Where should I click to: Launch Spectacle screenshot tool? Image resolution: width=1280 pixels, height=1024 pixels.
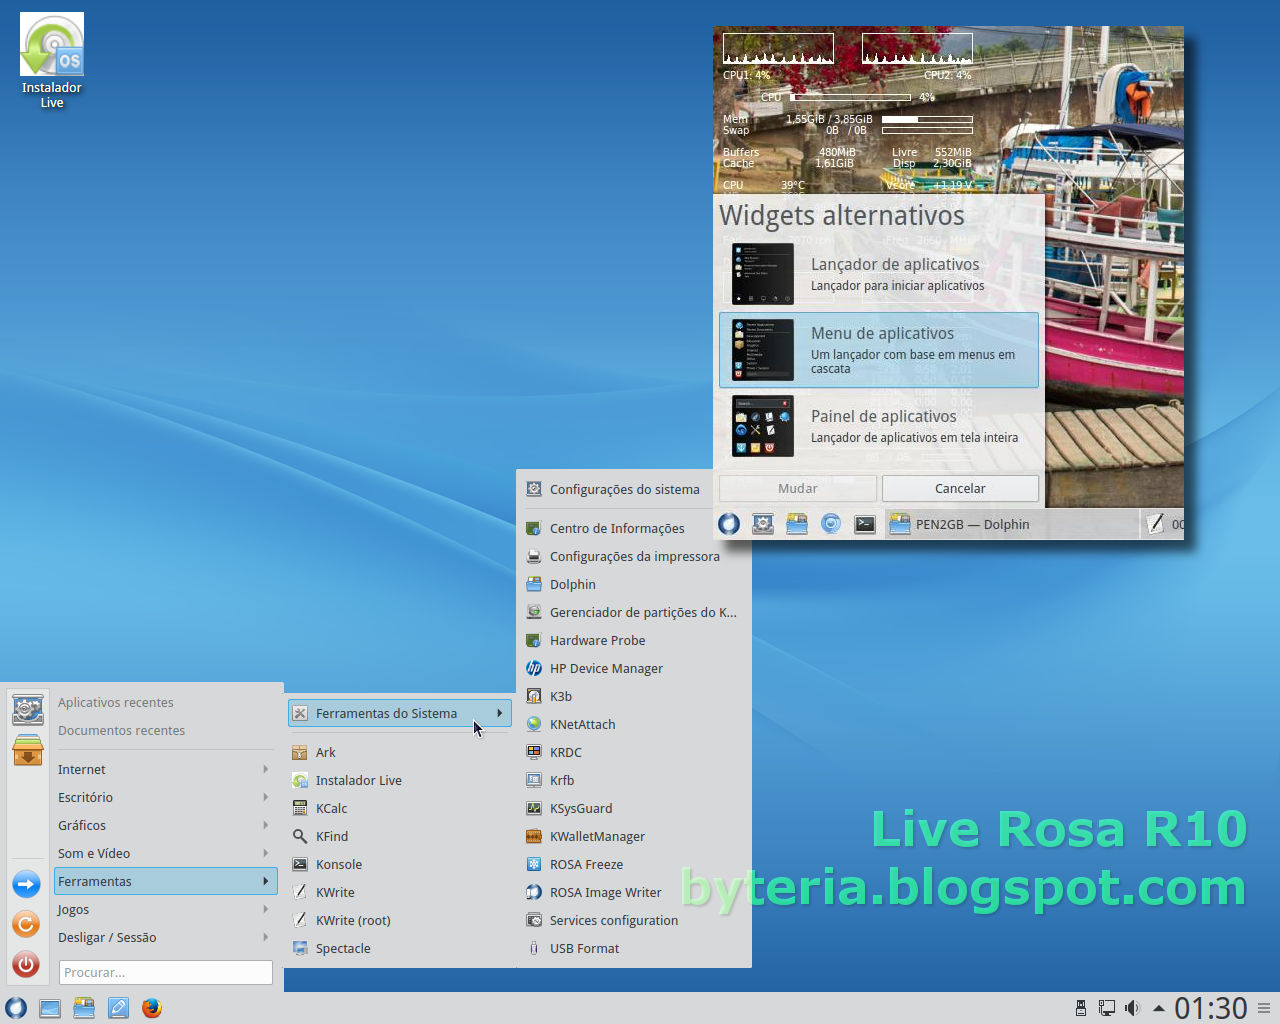pos(342,948)
